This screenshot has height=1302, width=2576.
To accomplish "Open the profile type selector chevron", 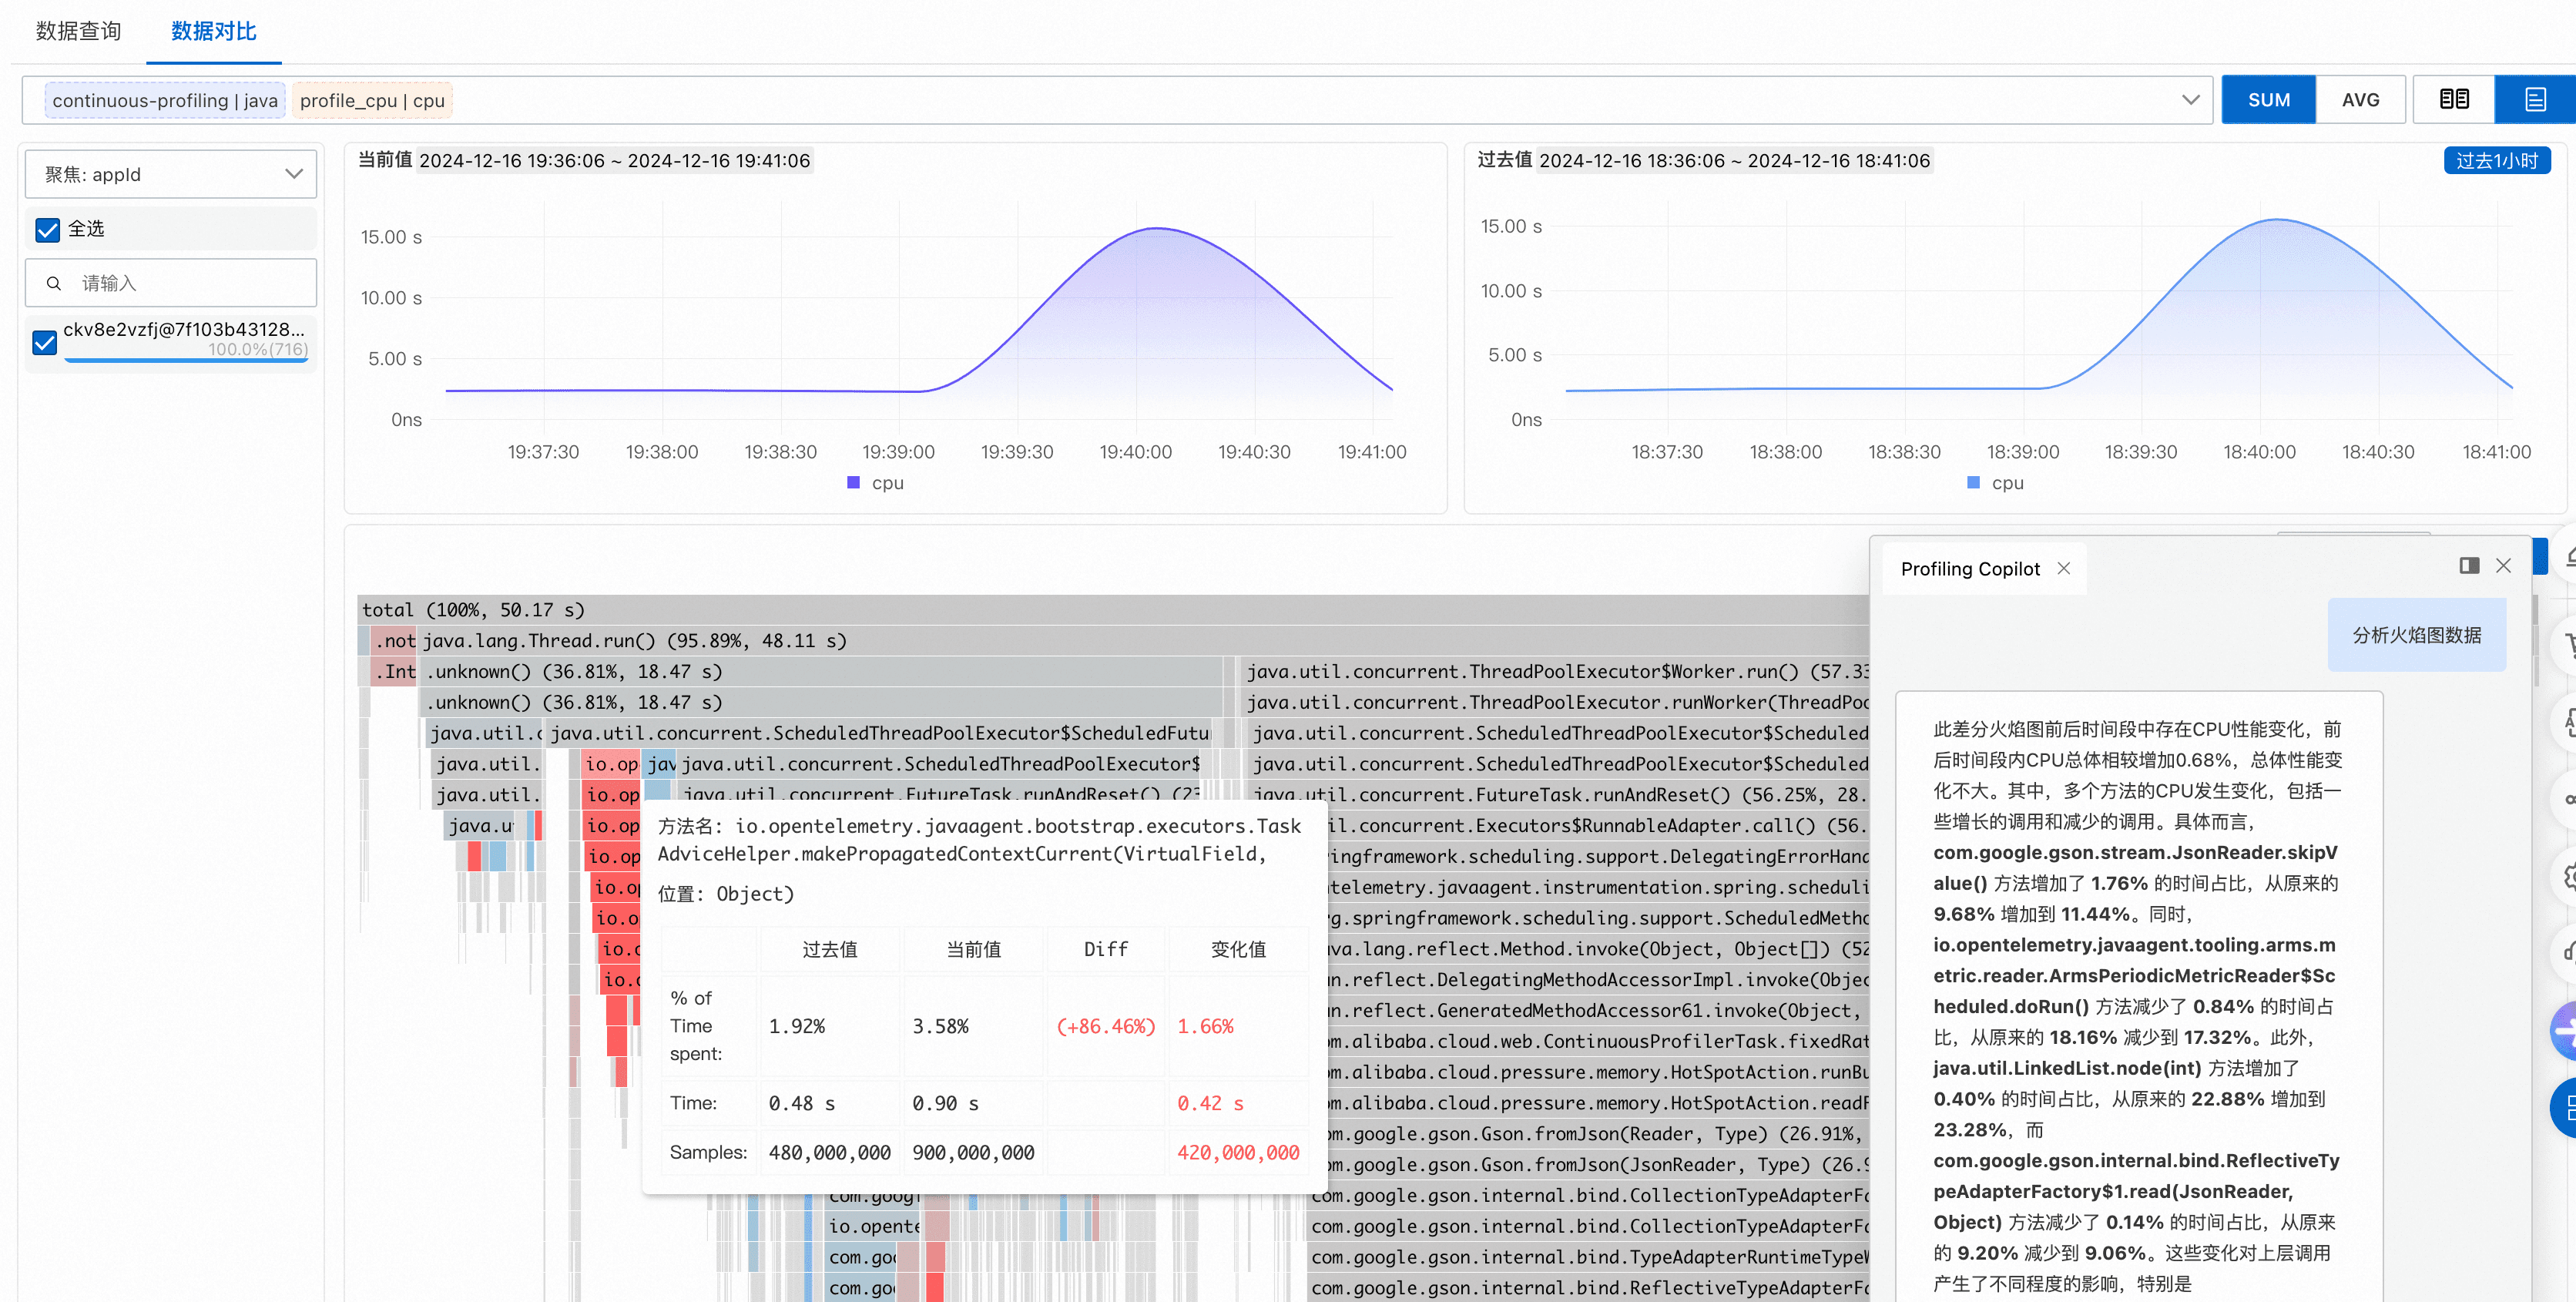I will tap(2190, 99).
